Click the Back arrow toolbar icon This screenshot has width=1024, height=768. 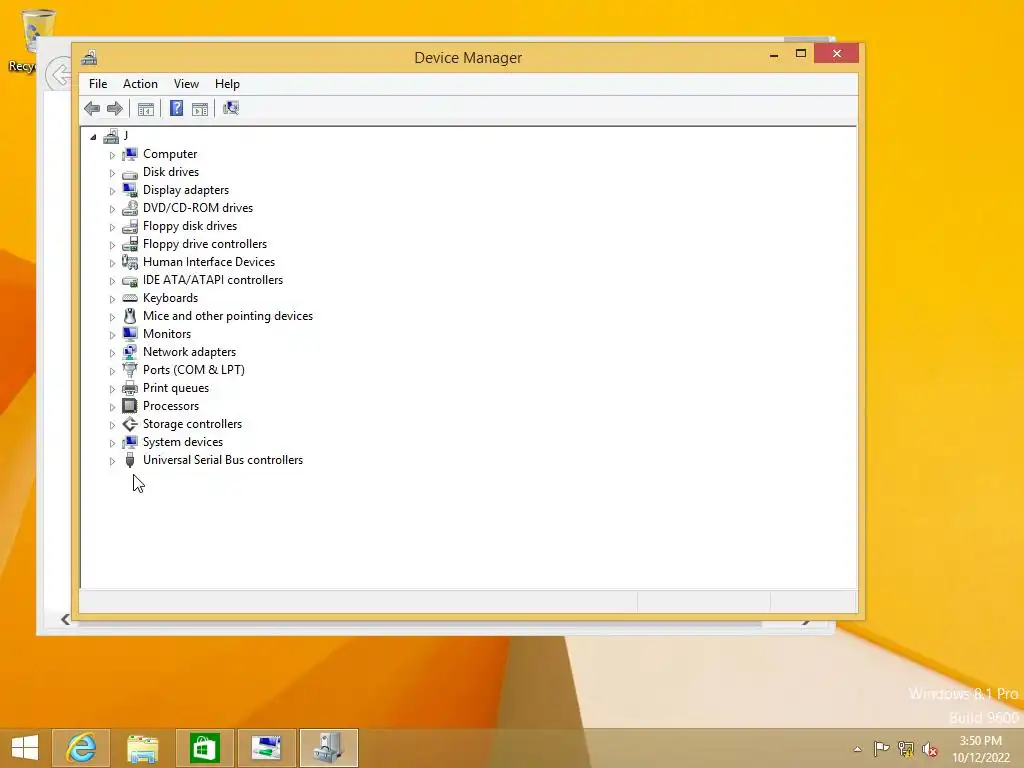click(92, 108)
